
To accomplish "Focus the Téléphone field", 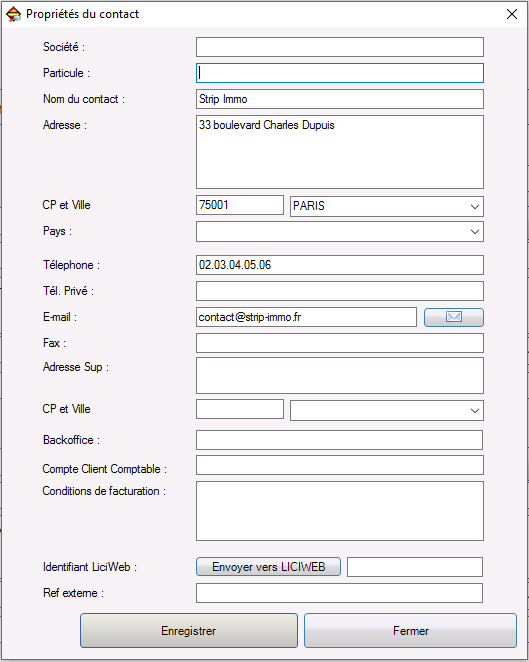I will click(340, 265).
